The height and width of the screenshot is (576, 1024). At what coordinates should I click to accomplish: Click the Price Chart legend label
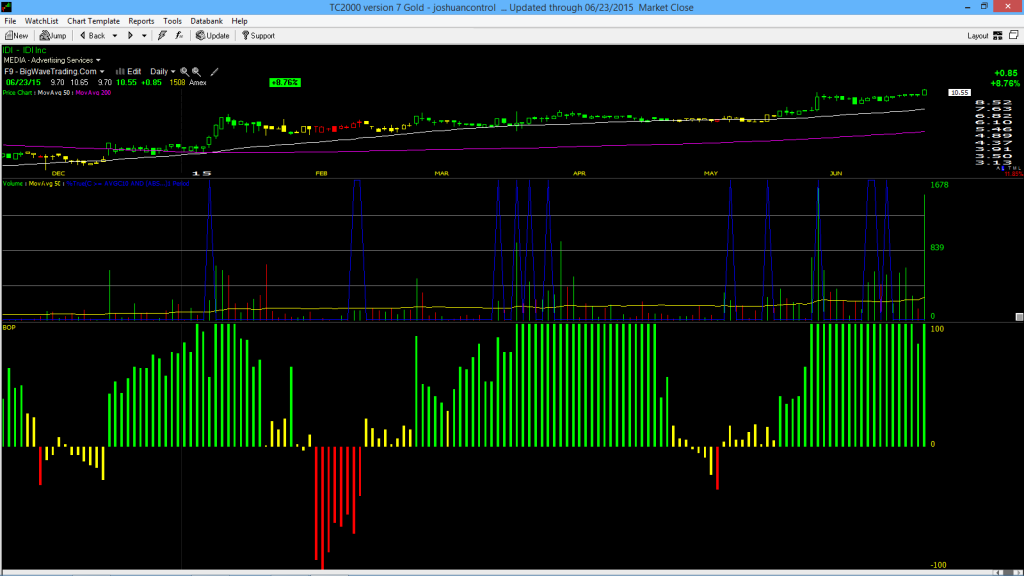point(17,93)
